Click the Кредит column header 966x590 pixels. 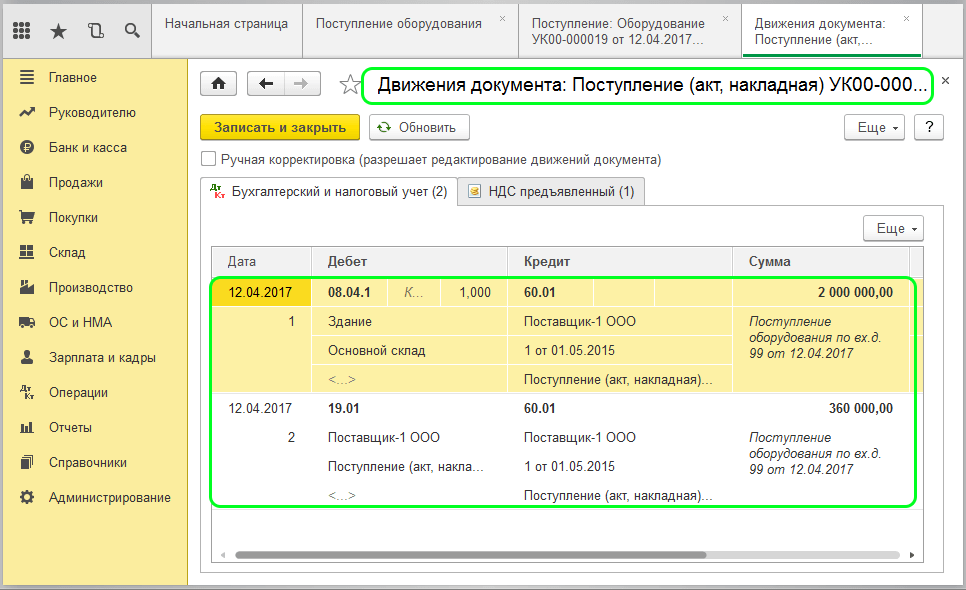(x=620, y=262)
